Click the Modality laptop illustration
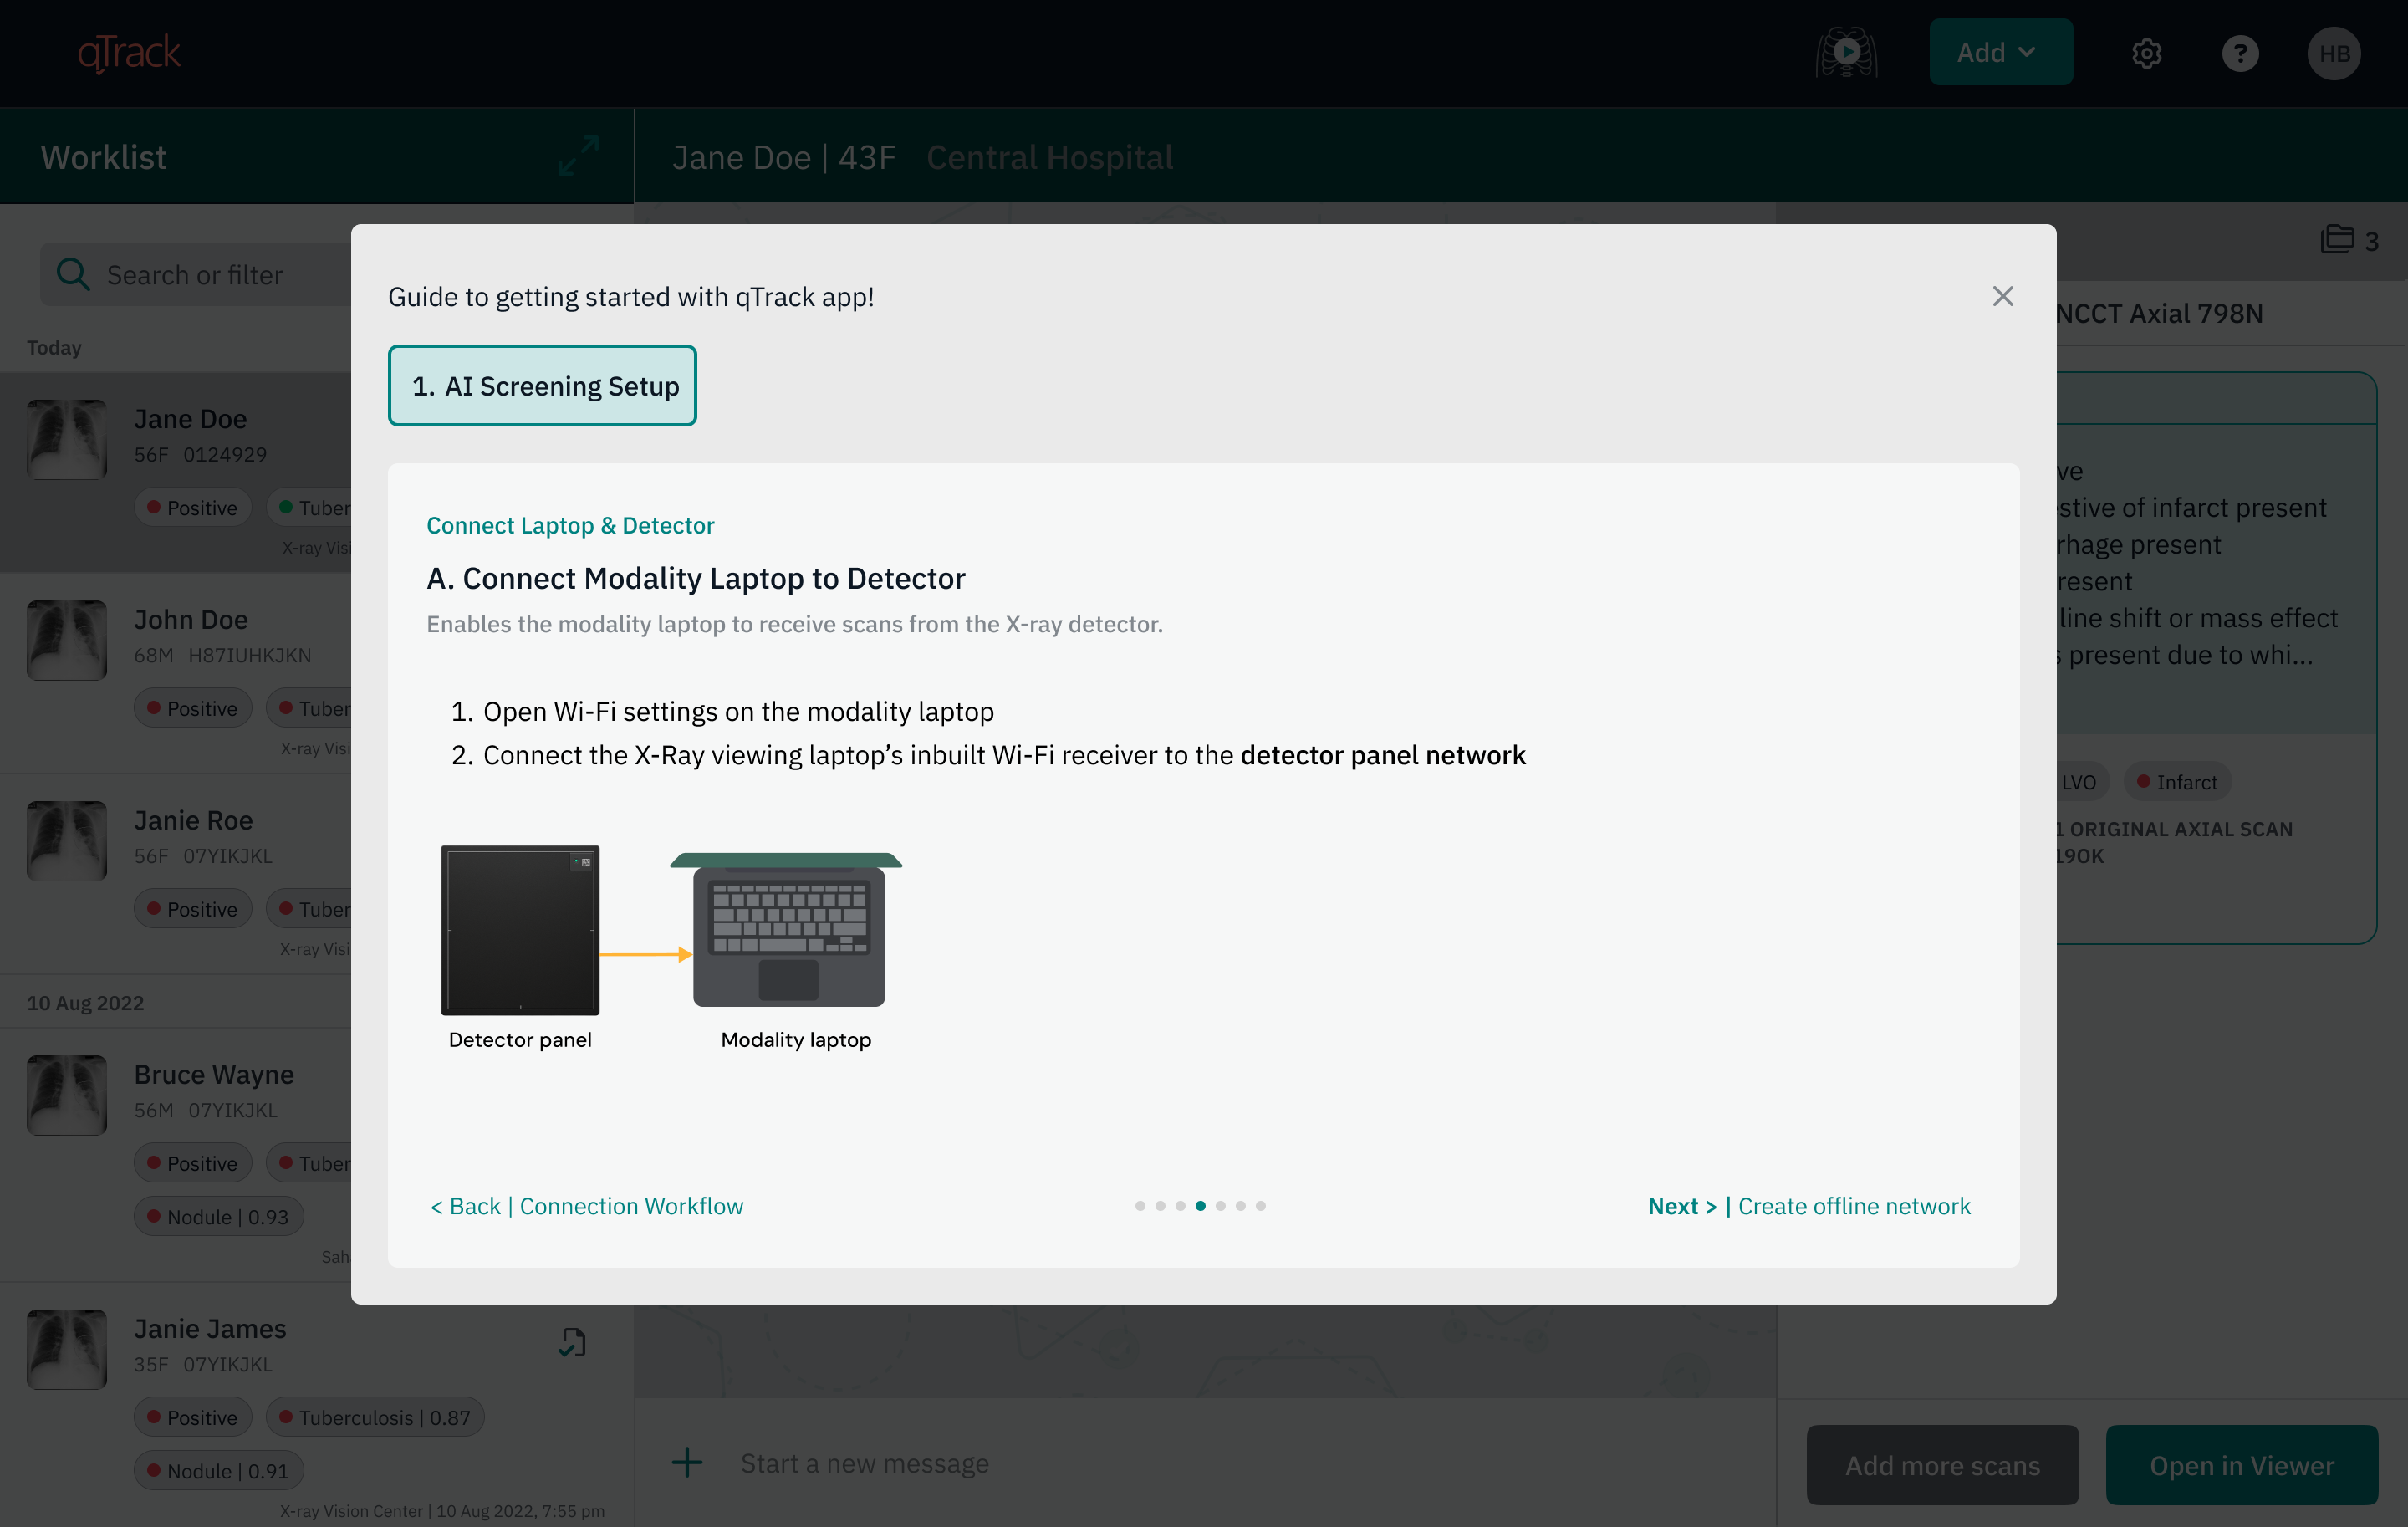The image size is (2408, 1527). click(787, 930)
